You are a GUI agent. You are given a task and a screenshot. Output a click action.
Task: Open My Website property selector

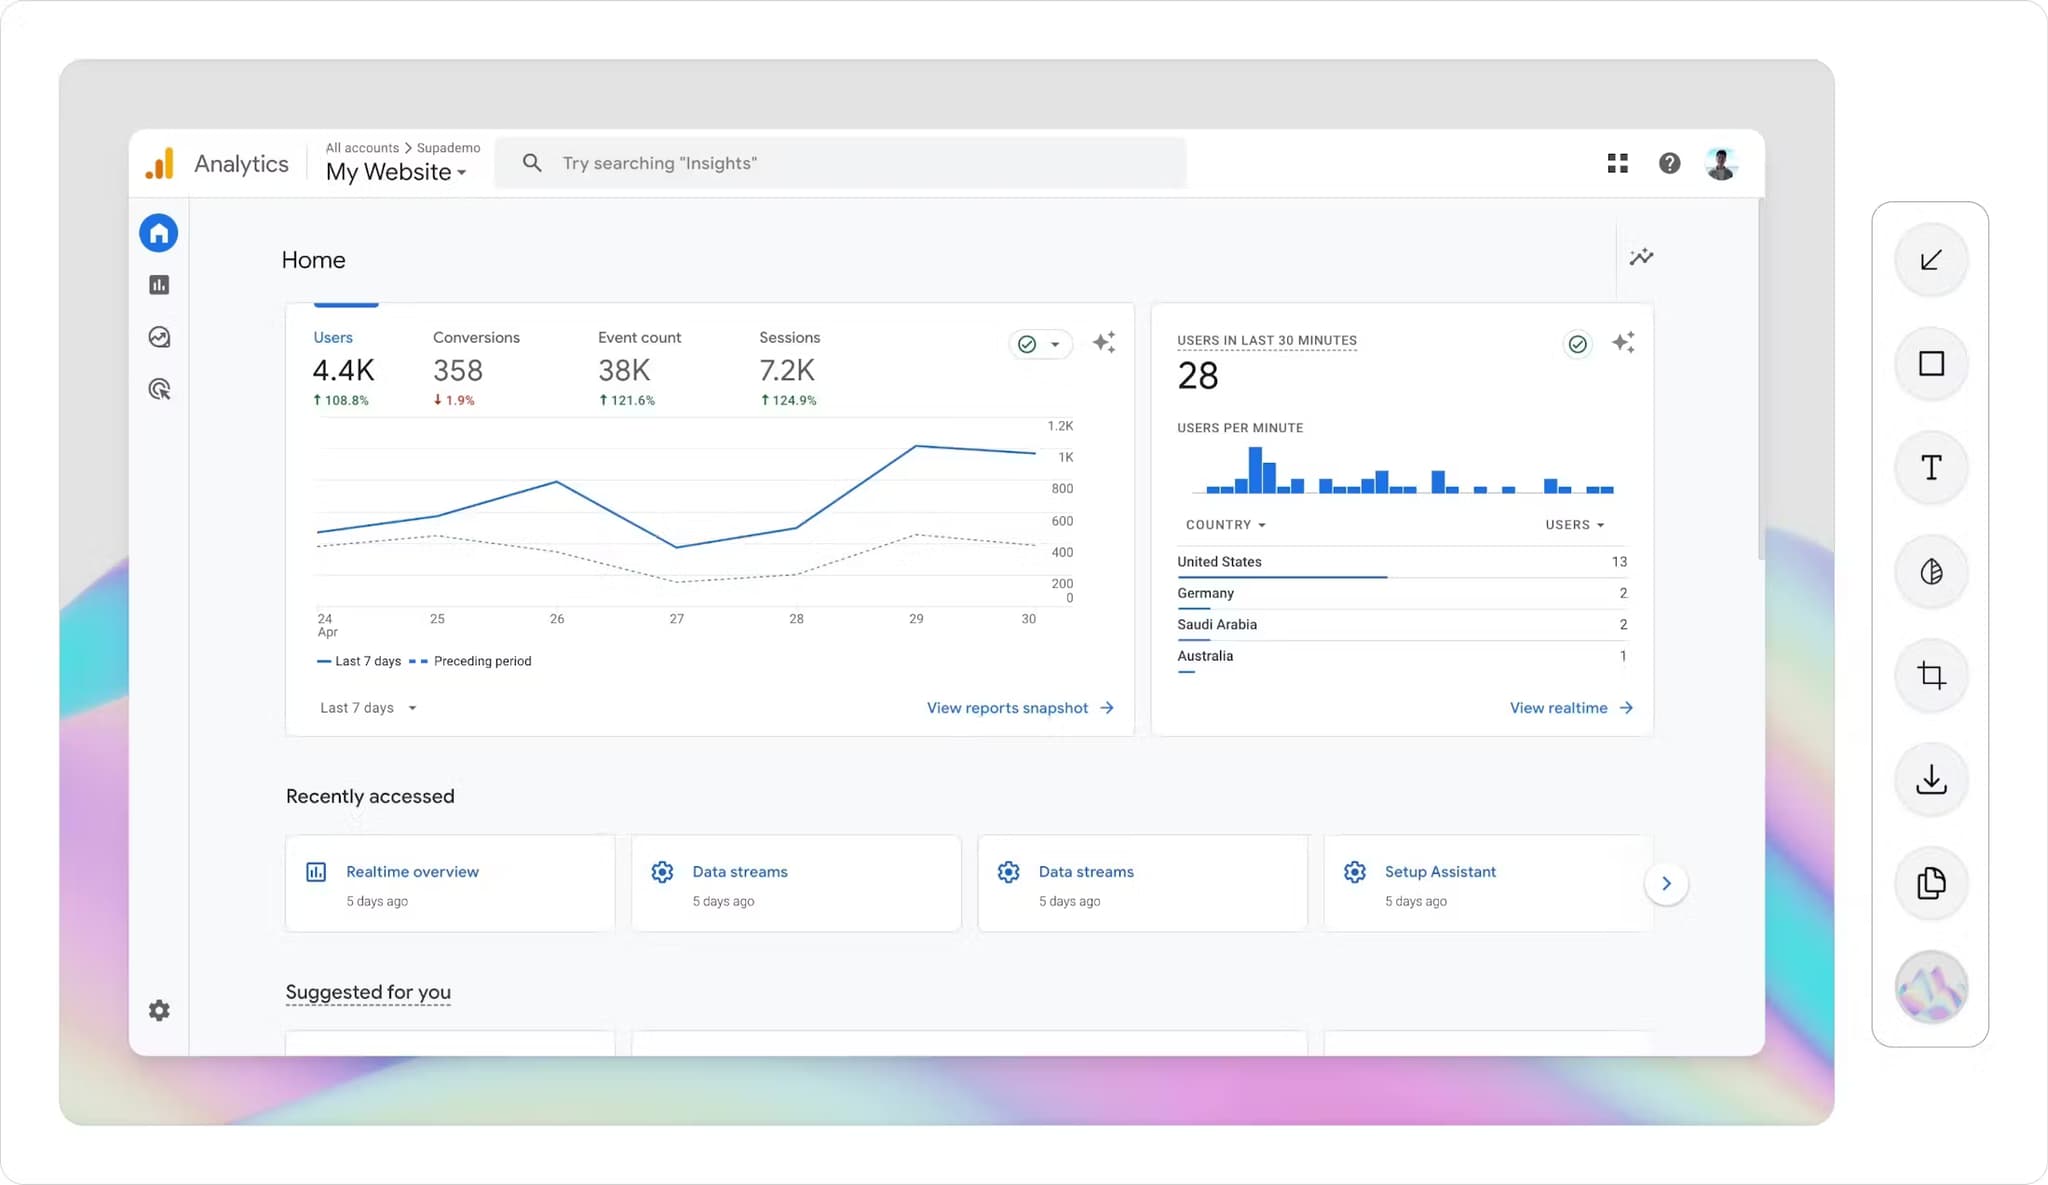coord(396,172)
